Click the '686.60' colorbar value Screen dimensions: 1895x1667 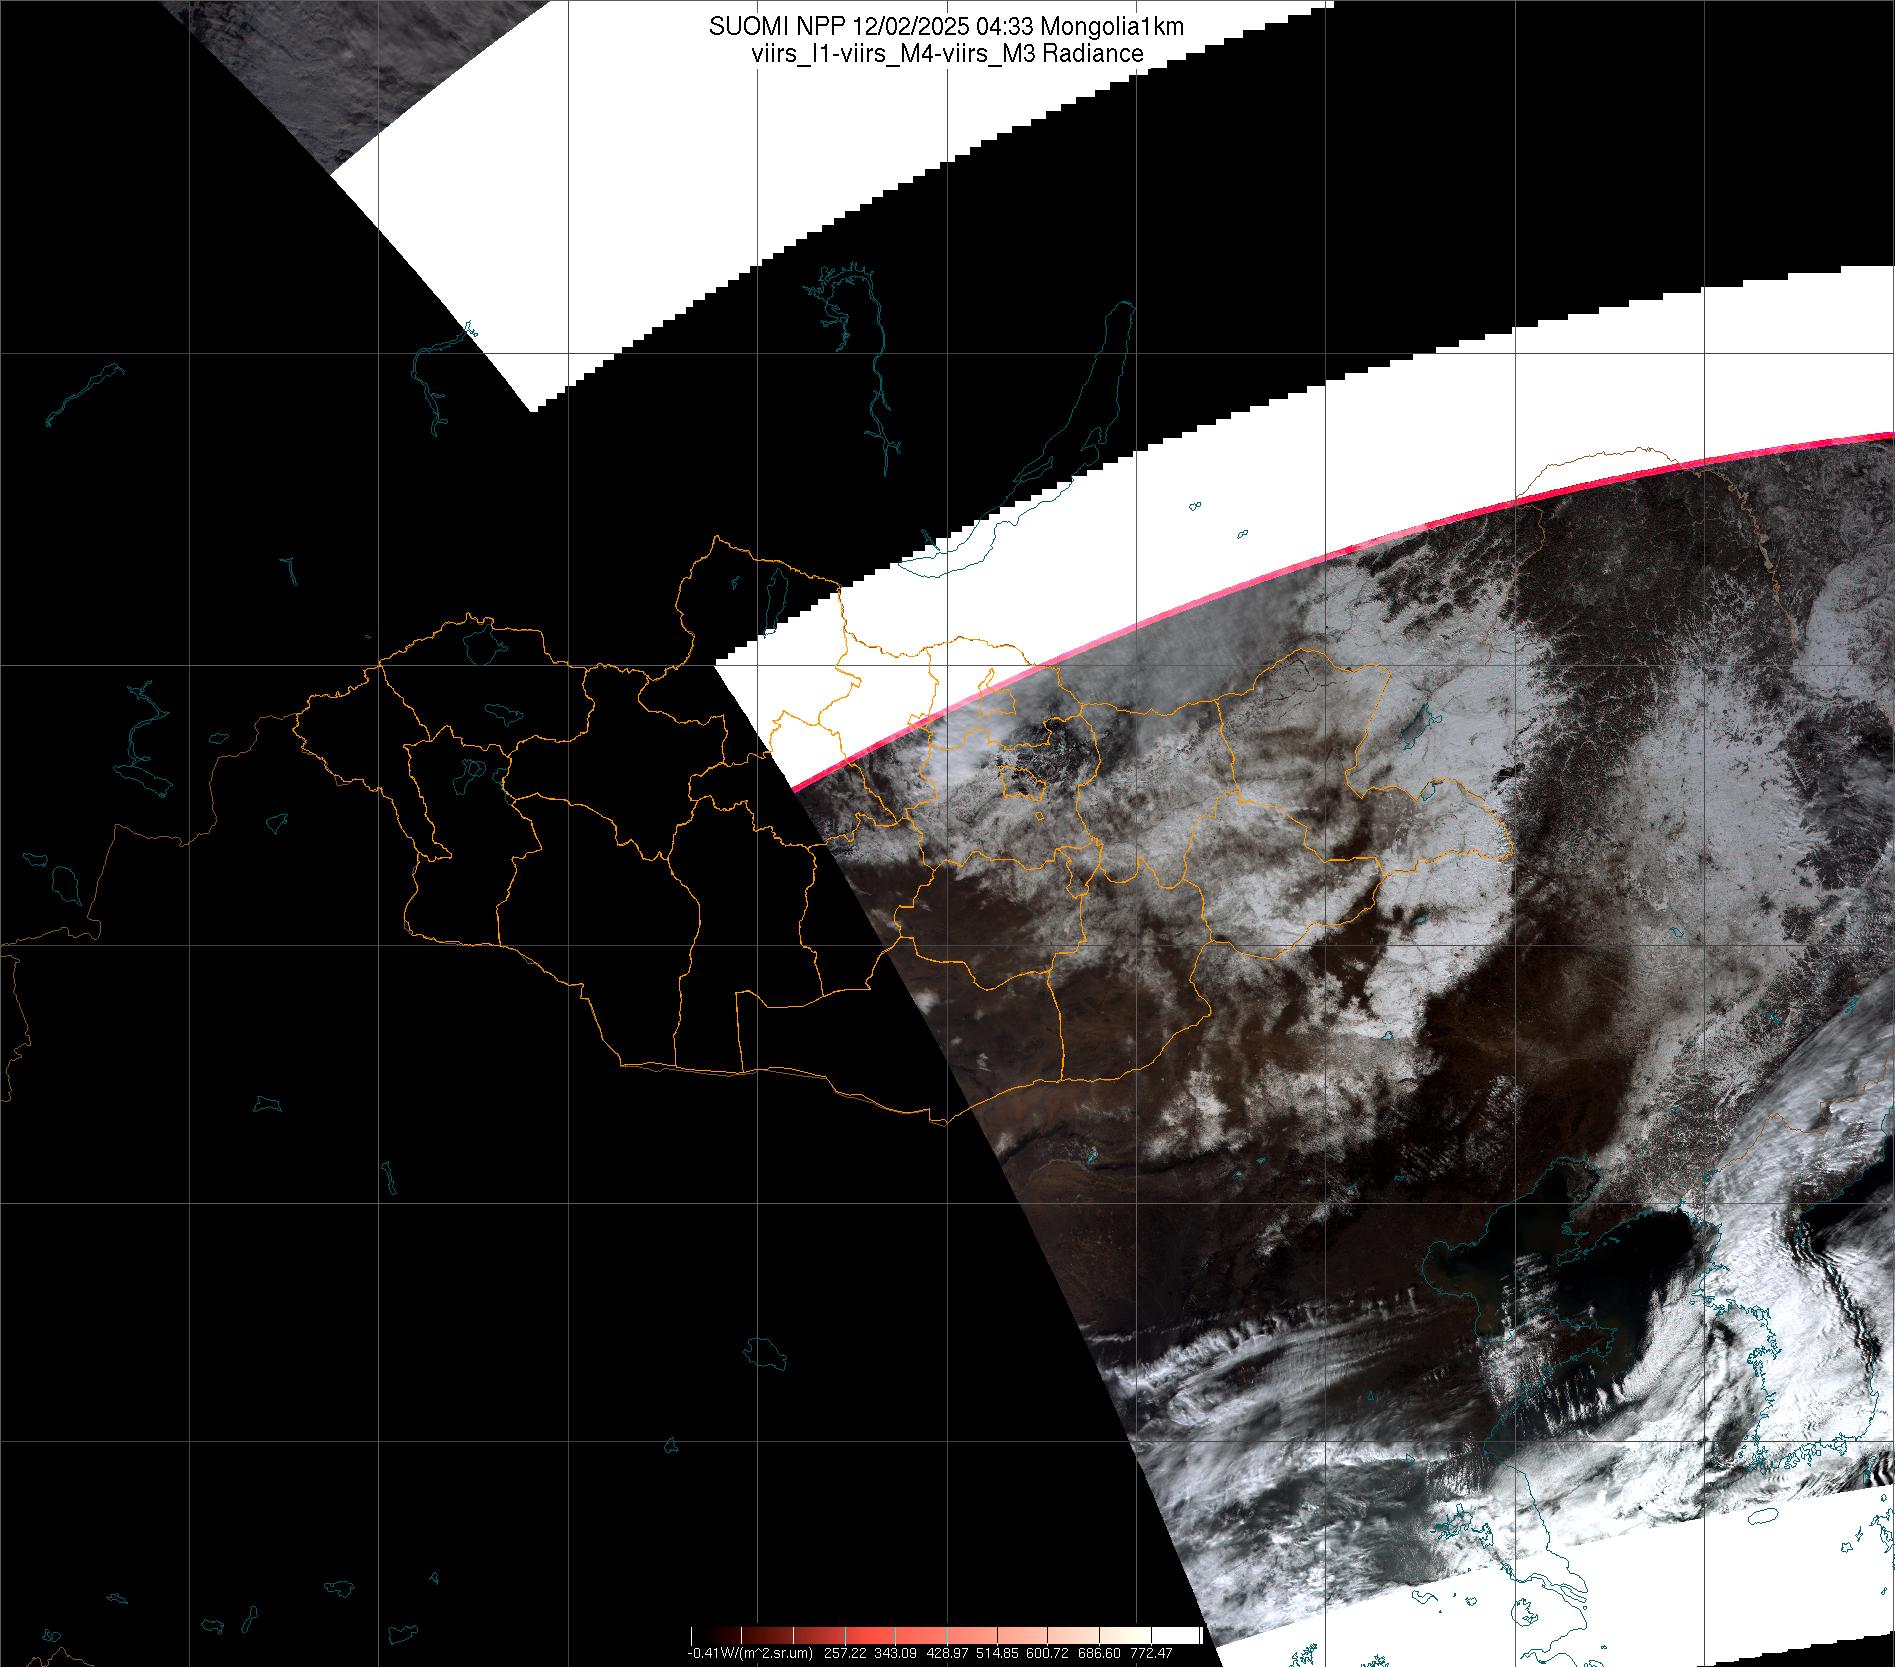click(x=1099, y=1654)
